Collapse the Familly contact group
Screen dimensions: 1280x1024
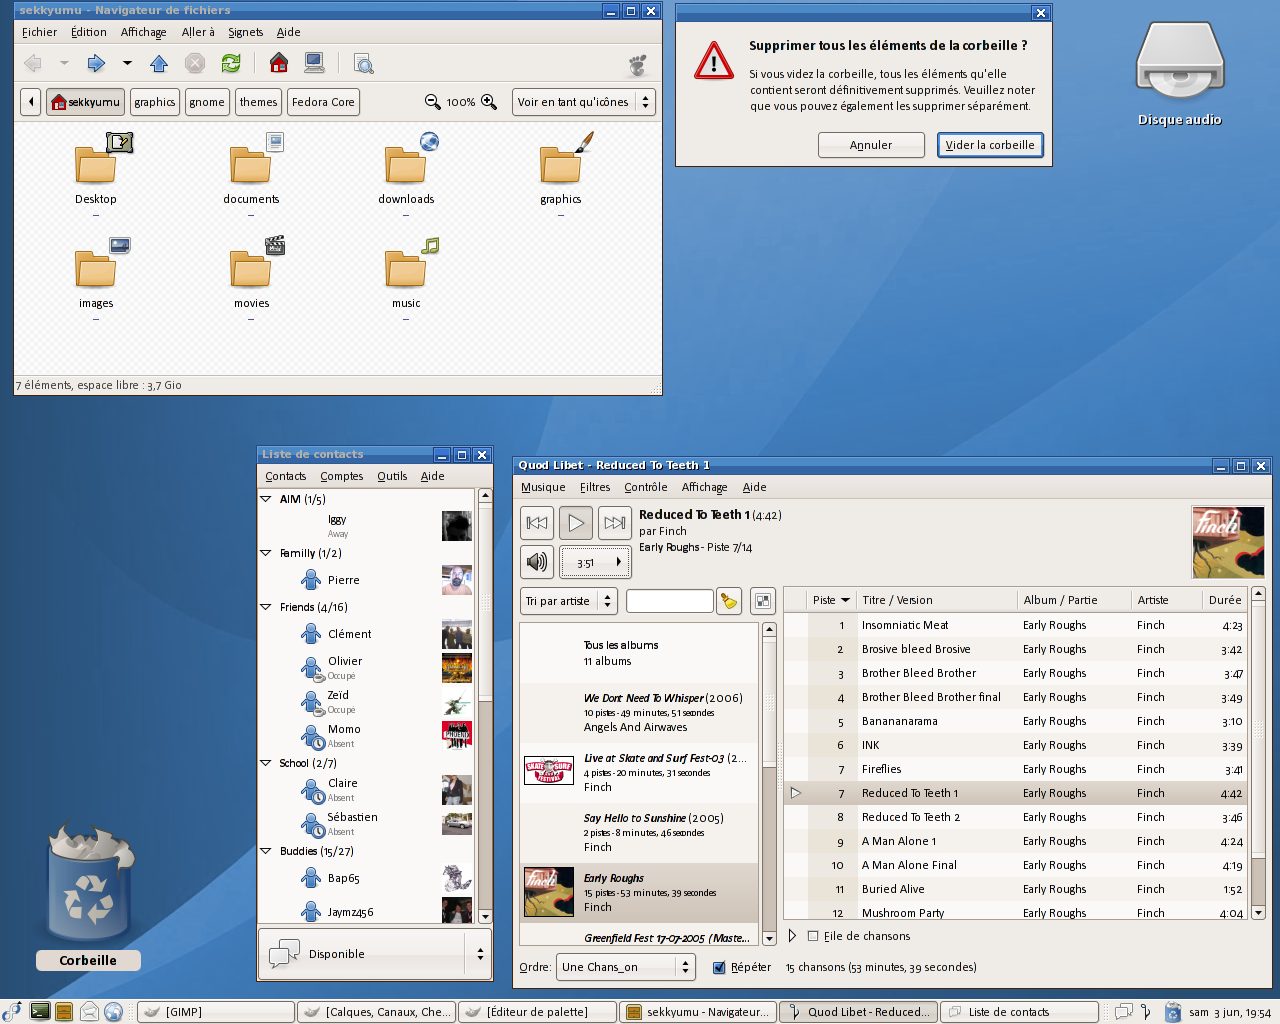(x=266, y=553)
